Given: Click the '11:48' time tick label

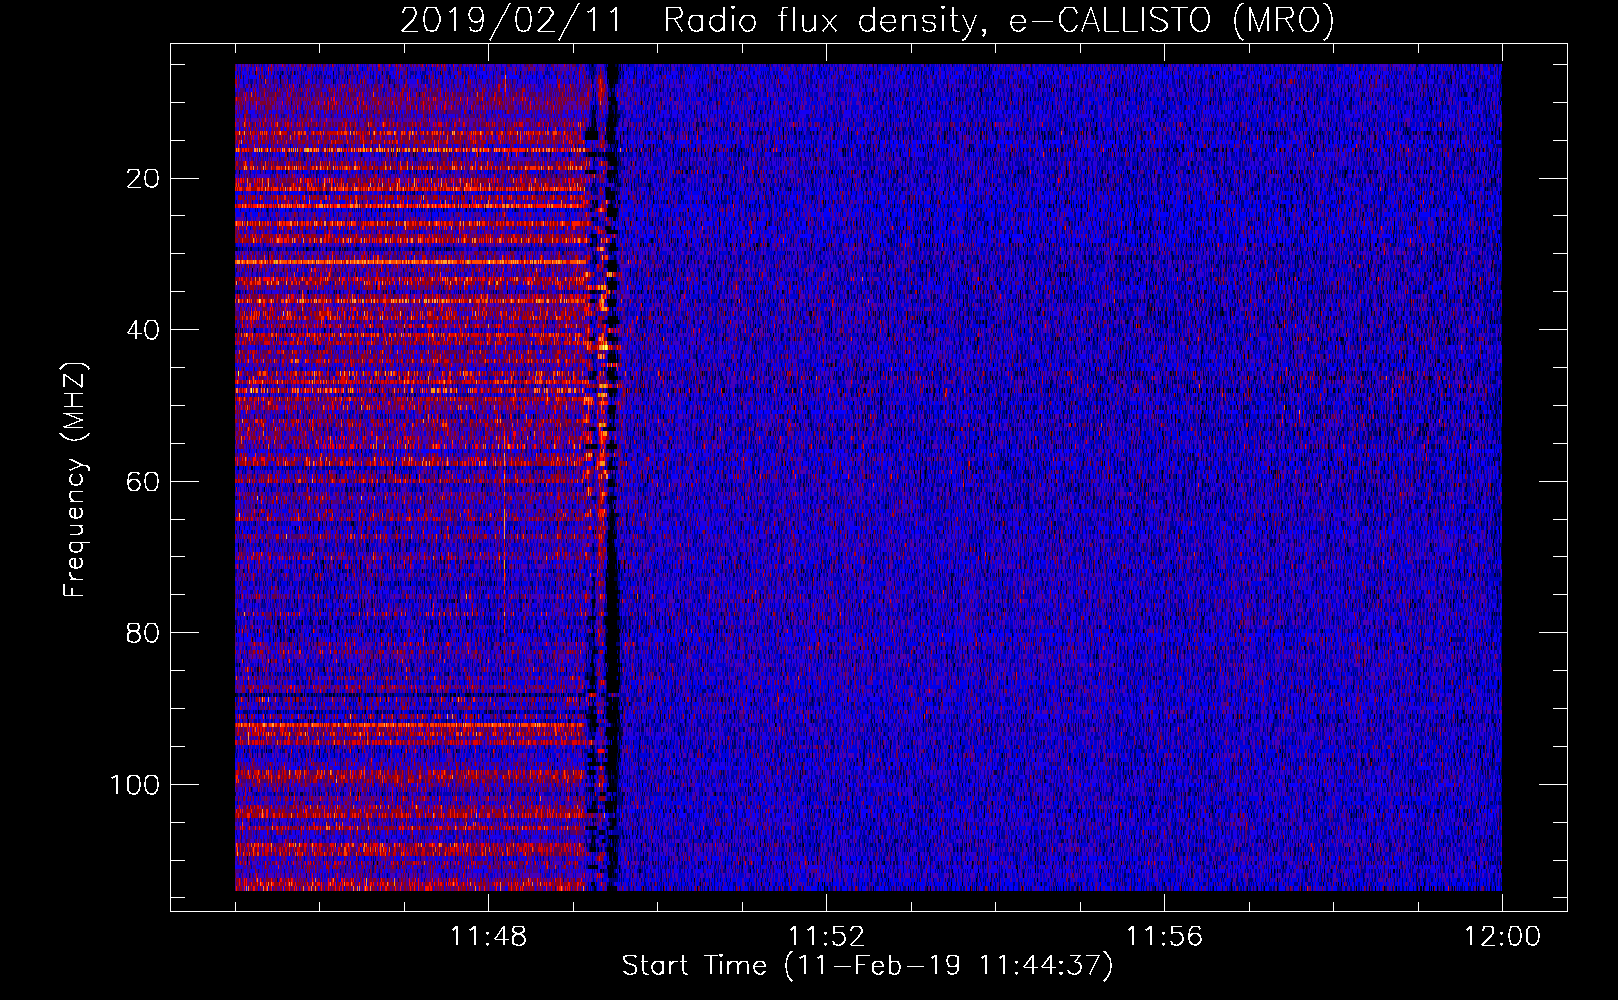Looking at the screenshot, I should 488,937.
